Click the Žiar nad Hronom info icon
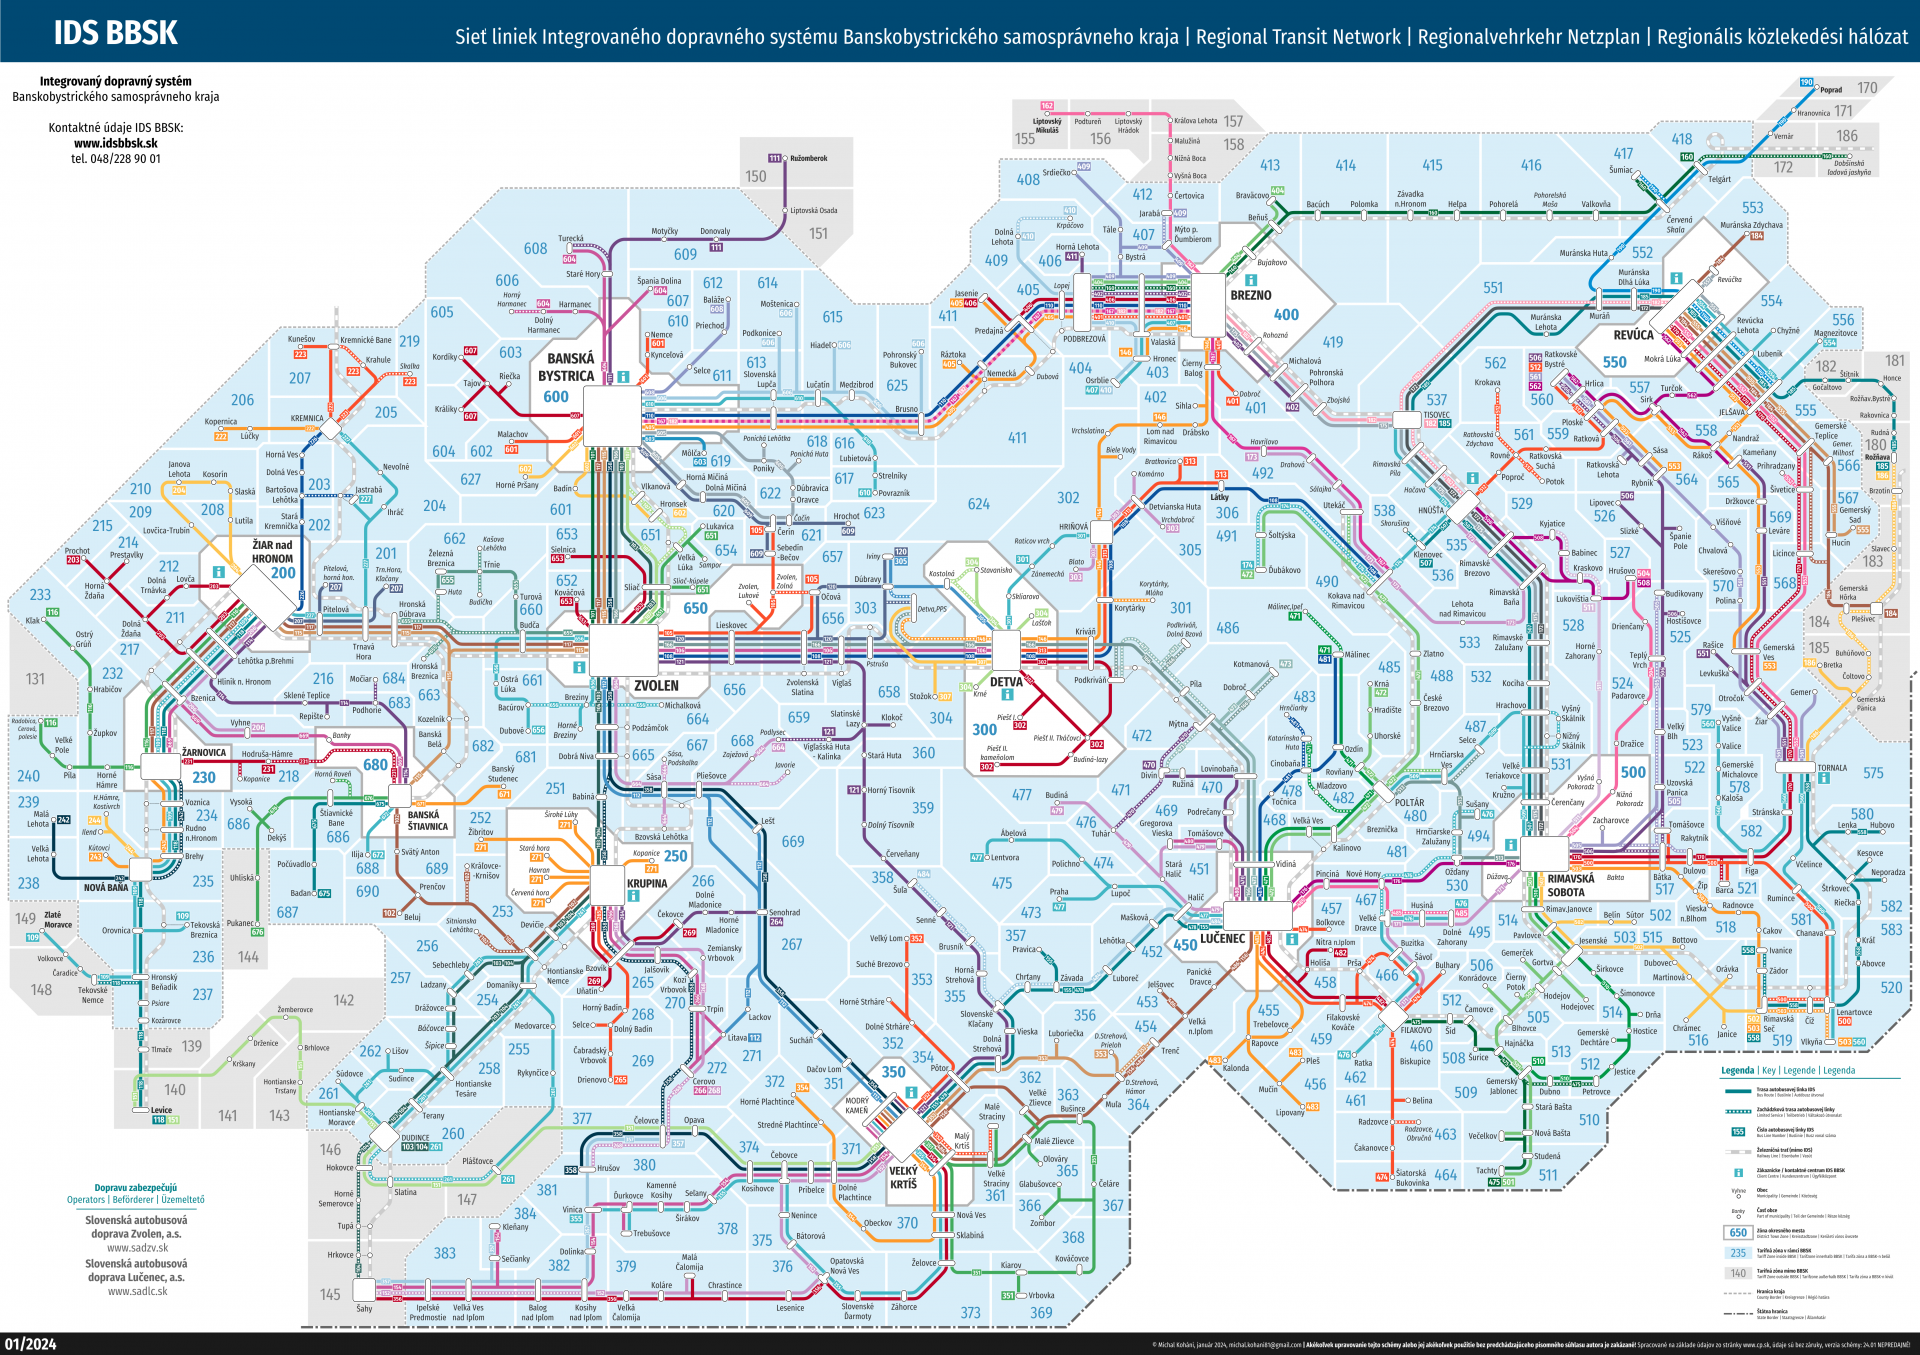The height and width of the screenshot is (1355, 1920). [217, 572]
